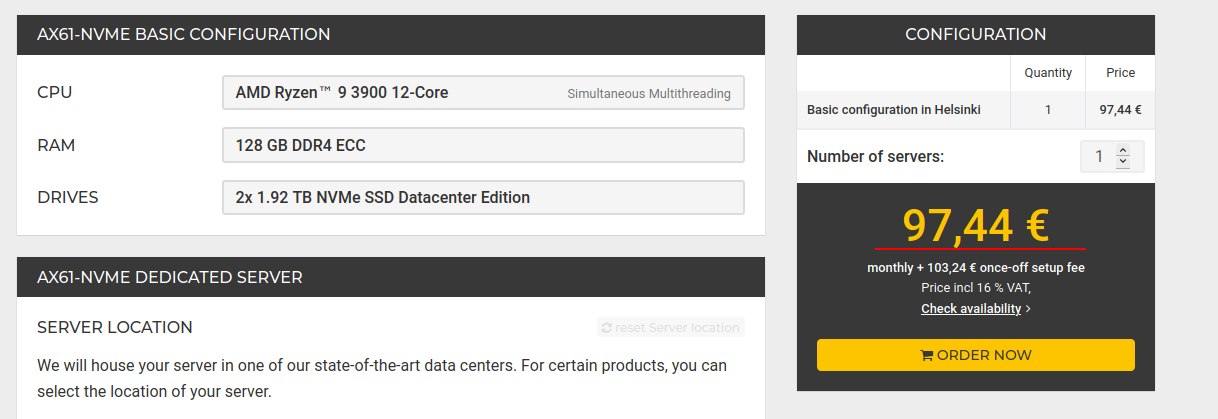1218x419 pixels.
Task: Click the refresh icon beside reset Server location
Action: pos(606,328)
